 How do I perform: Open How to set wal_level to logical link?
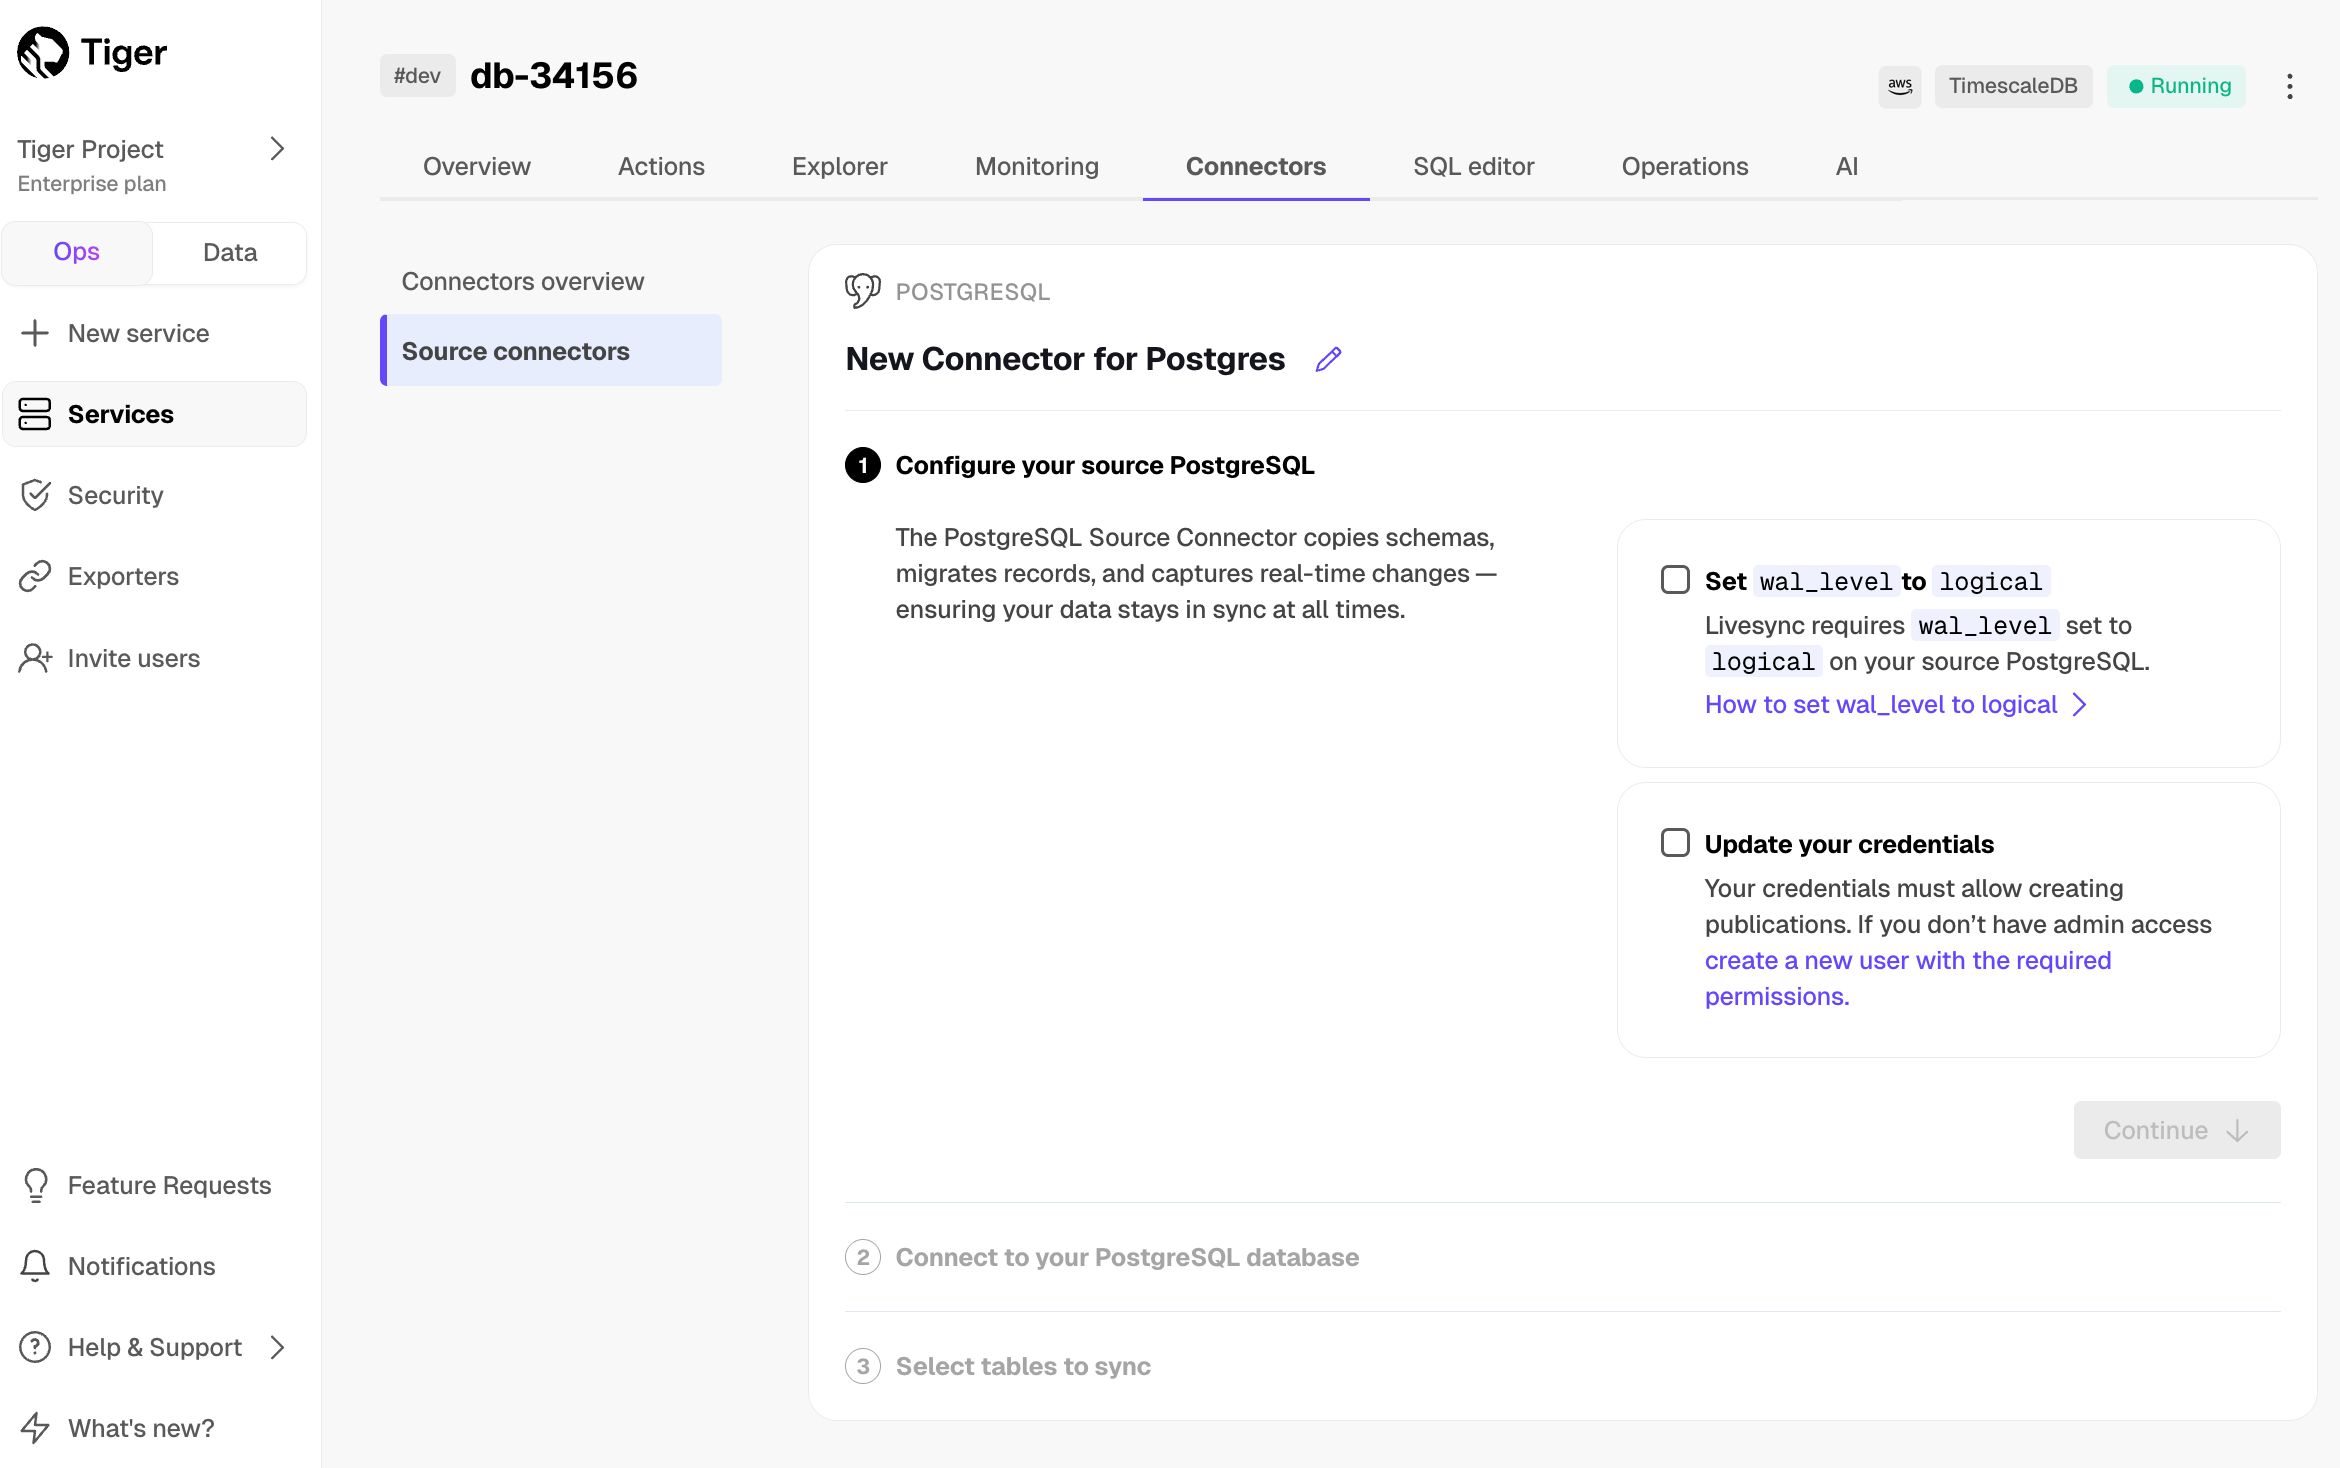click(1880, 704)
